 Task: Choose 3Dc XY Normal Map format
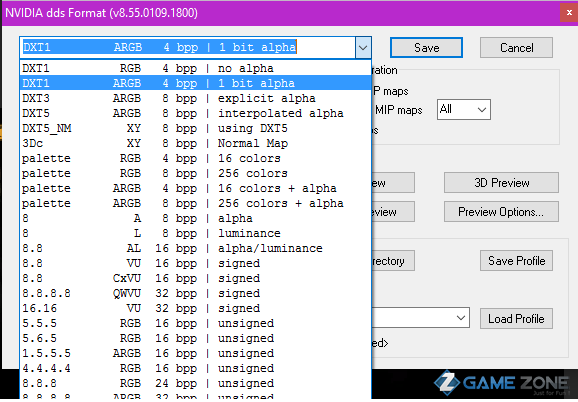[195, 143]
